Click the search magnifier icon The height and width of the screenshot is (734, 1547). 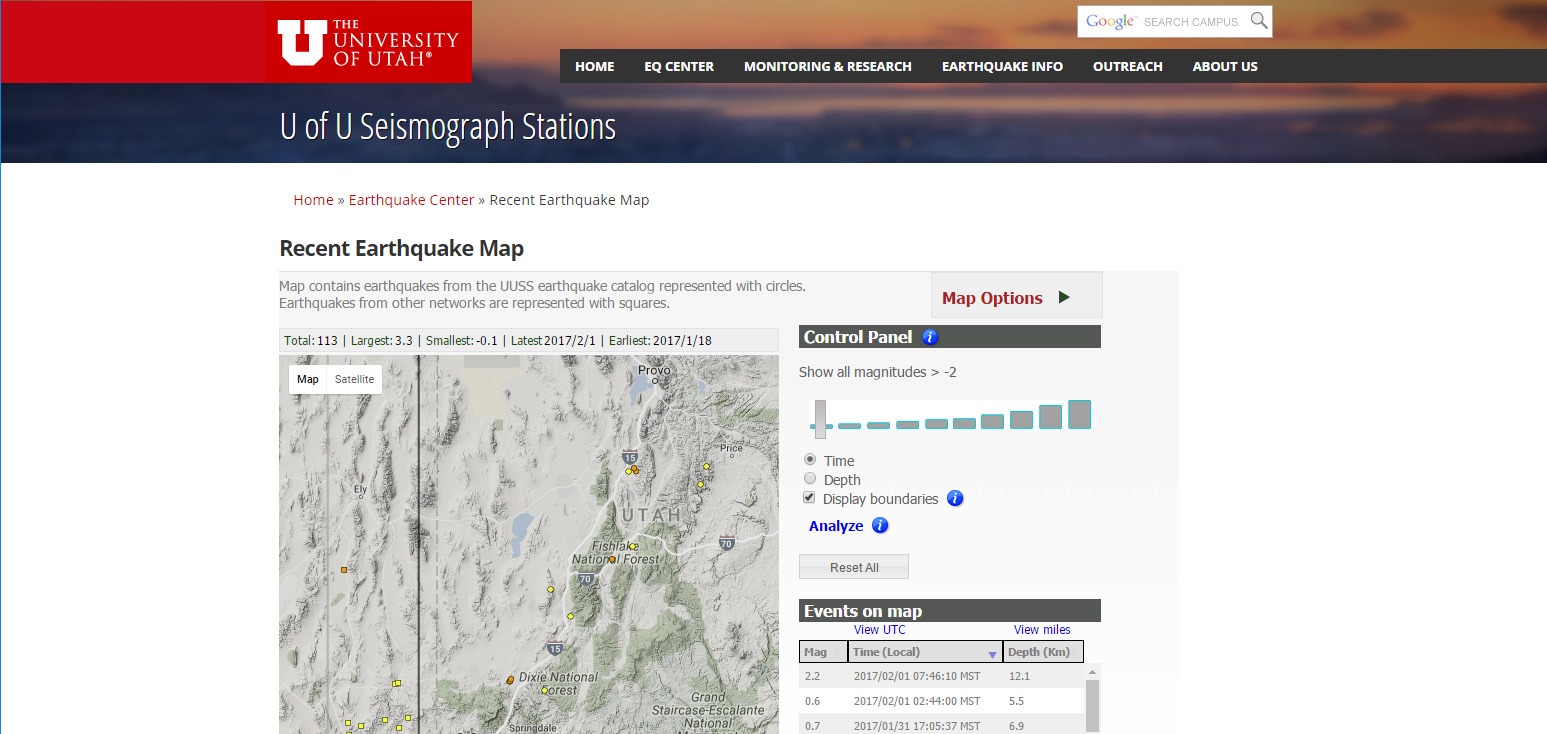click(x=1259, y=21)
